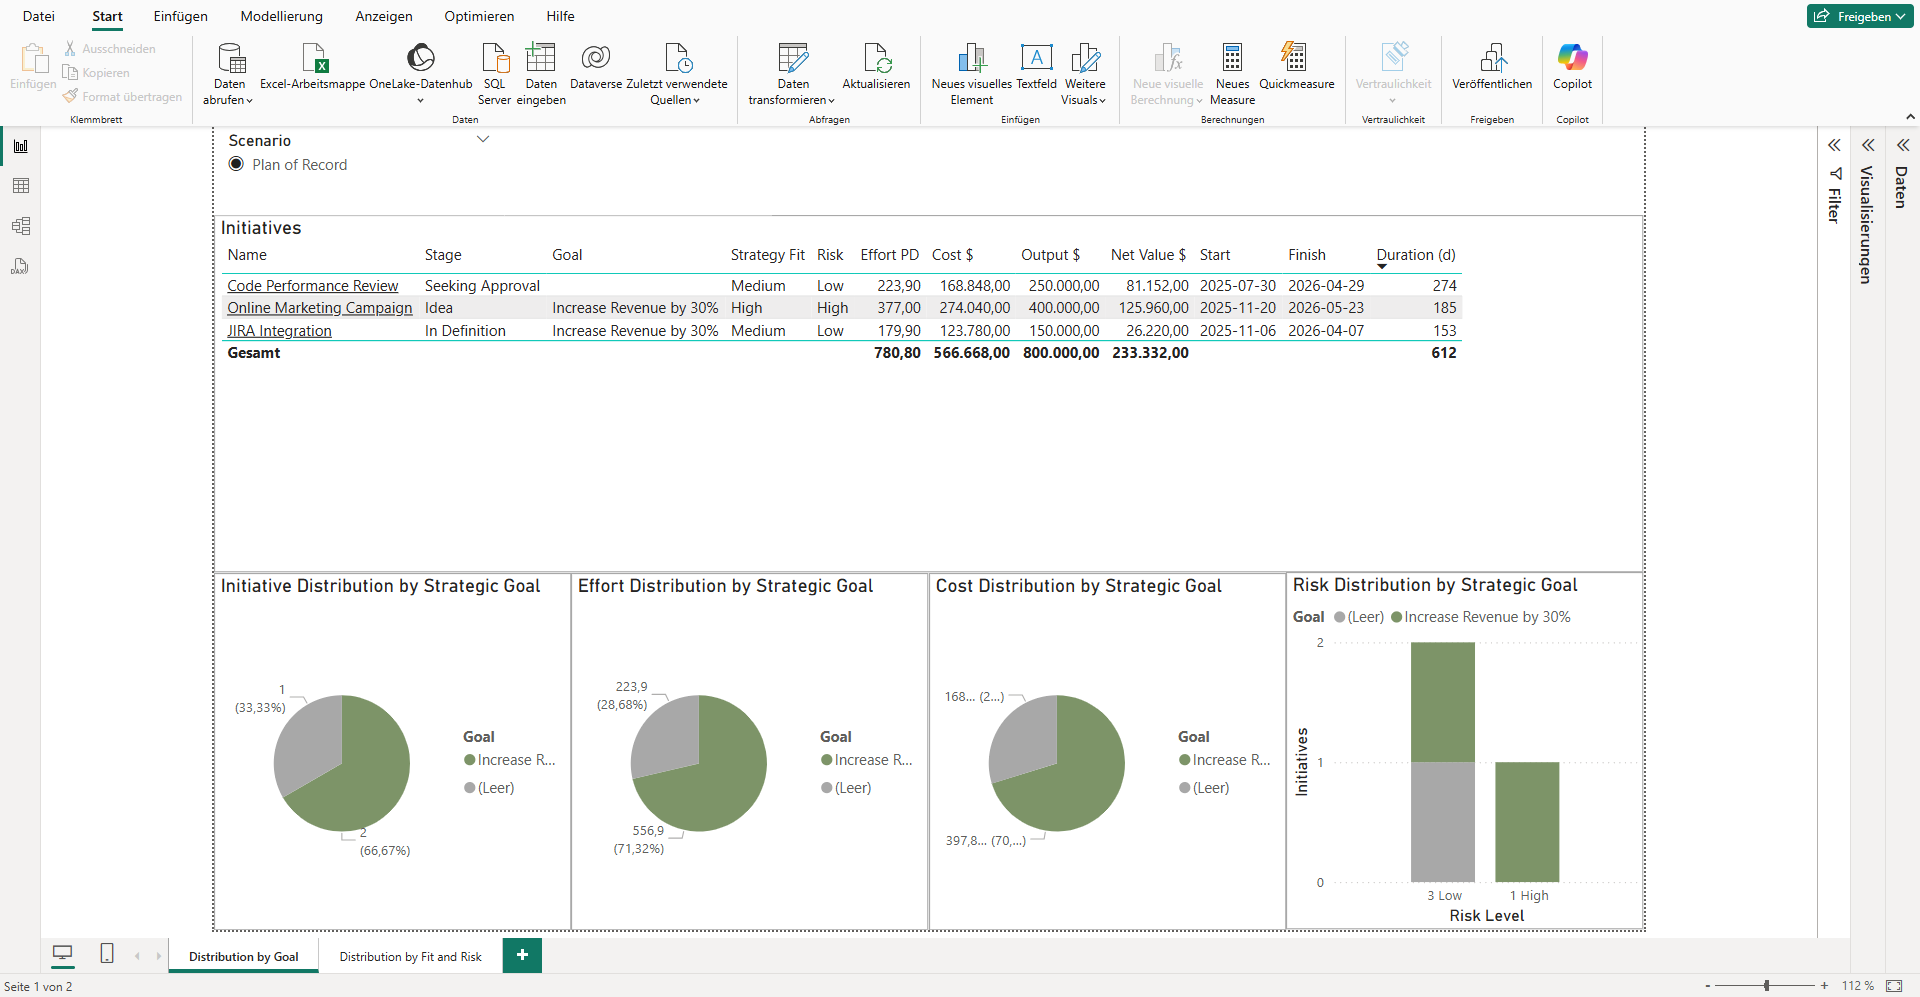Screen dimensions: 1920x997
Task: Open Dataverse connector
Action: click(596, 65)
